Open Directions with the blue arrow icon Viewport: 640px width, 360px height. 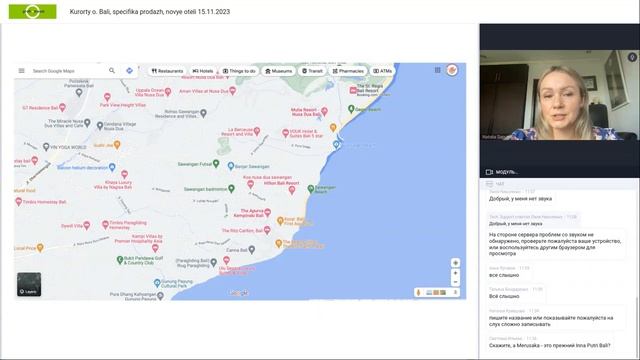point(129,71)
